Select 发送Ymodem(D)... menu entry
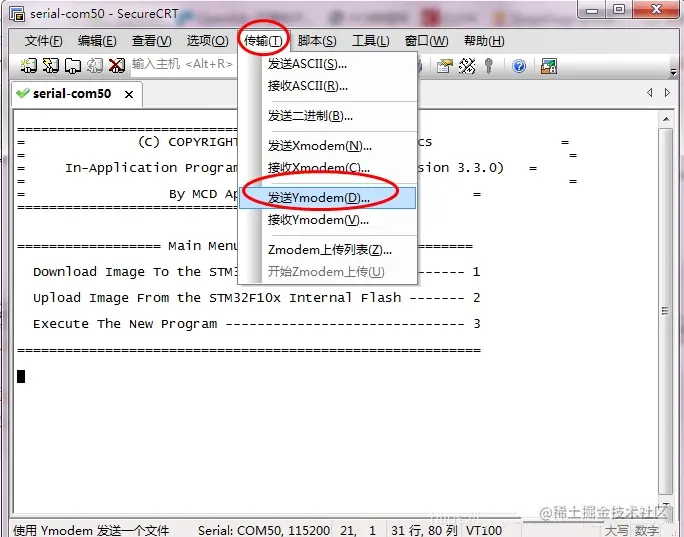 coord(328,198)
